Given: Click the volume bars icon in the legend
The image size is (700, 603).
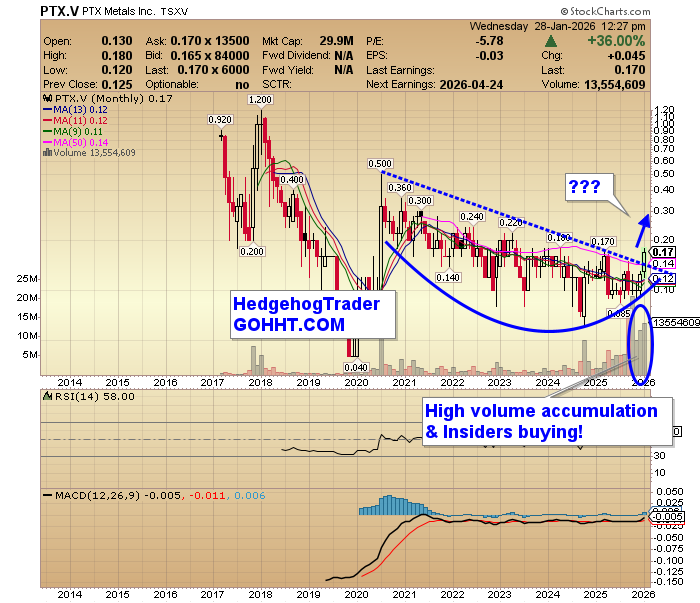Looking at the screenshot, I should [47, 153].
